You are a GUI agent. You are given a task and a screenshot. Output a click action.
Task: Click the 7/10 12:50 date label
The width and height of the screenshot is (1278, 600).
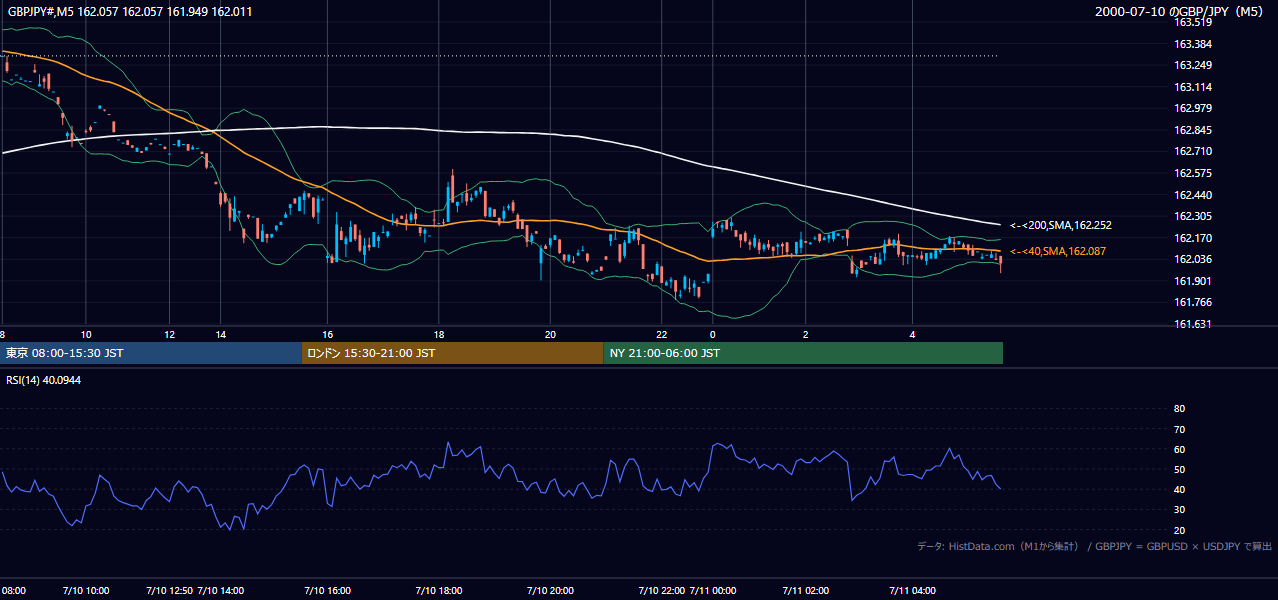point(170,590)
